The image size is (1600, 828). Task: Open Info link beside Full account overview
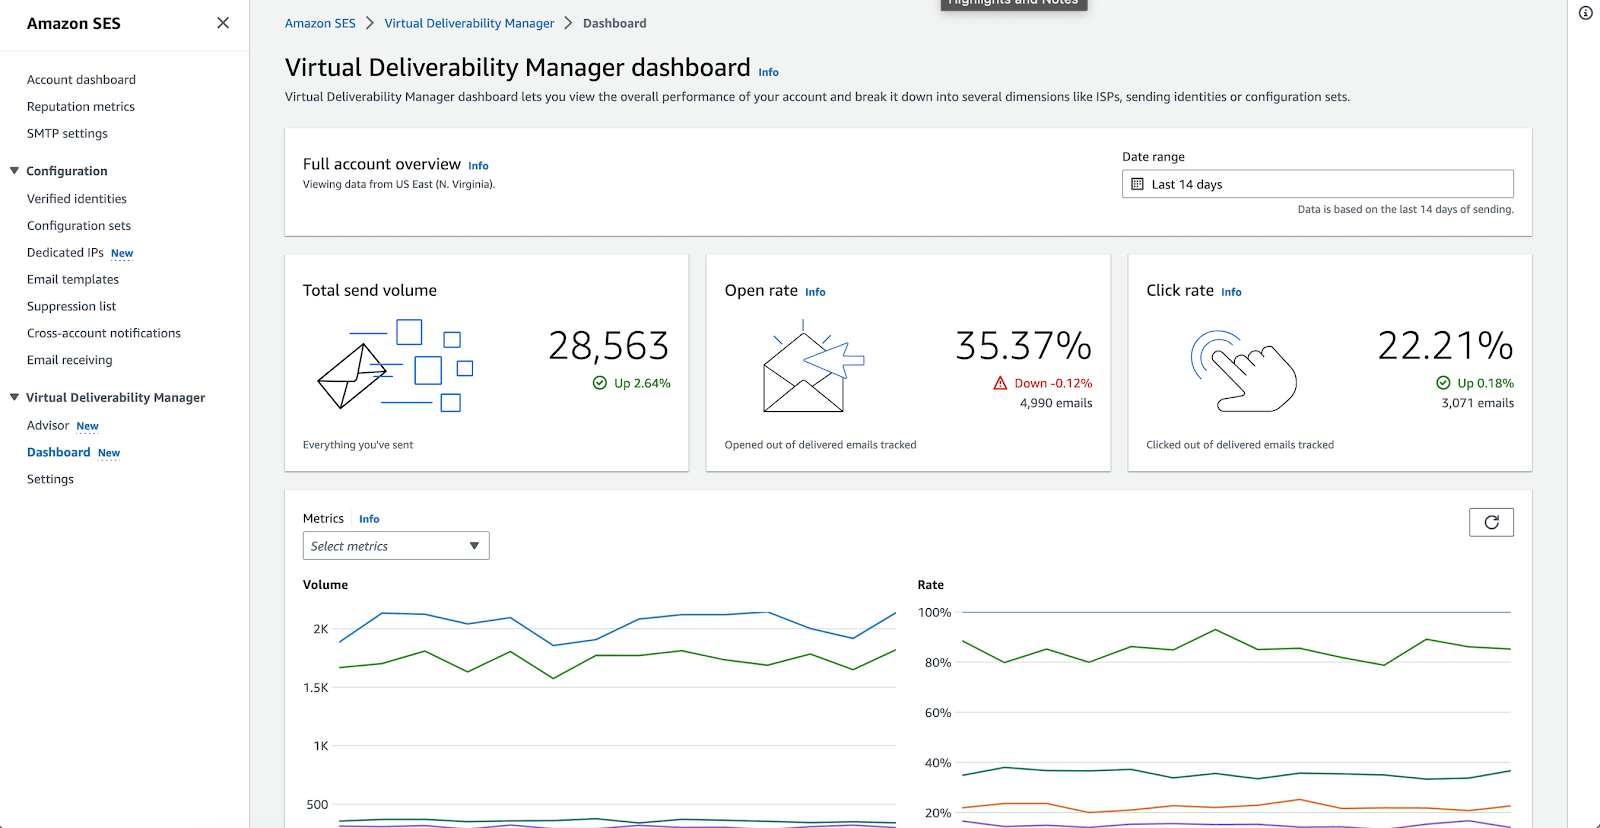click(478, 166)
